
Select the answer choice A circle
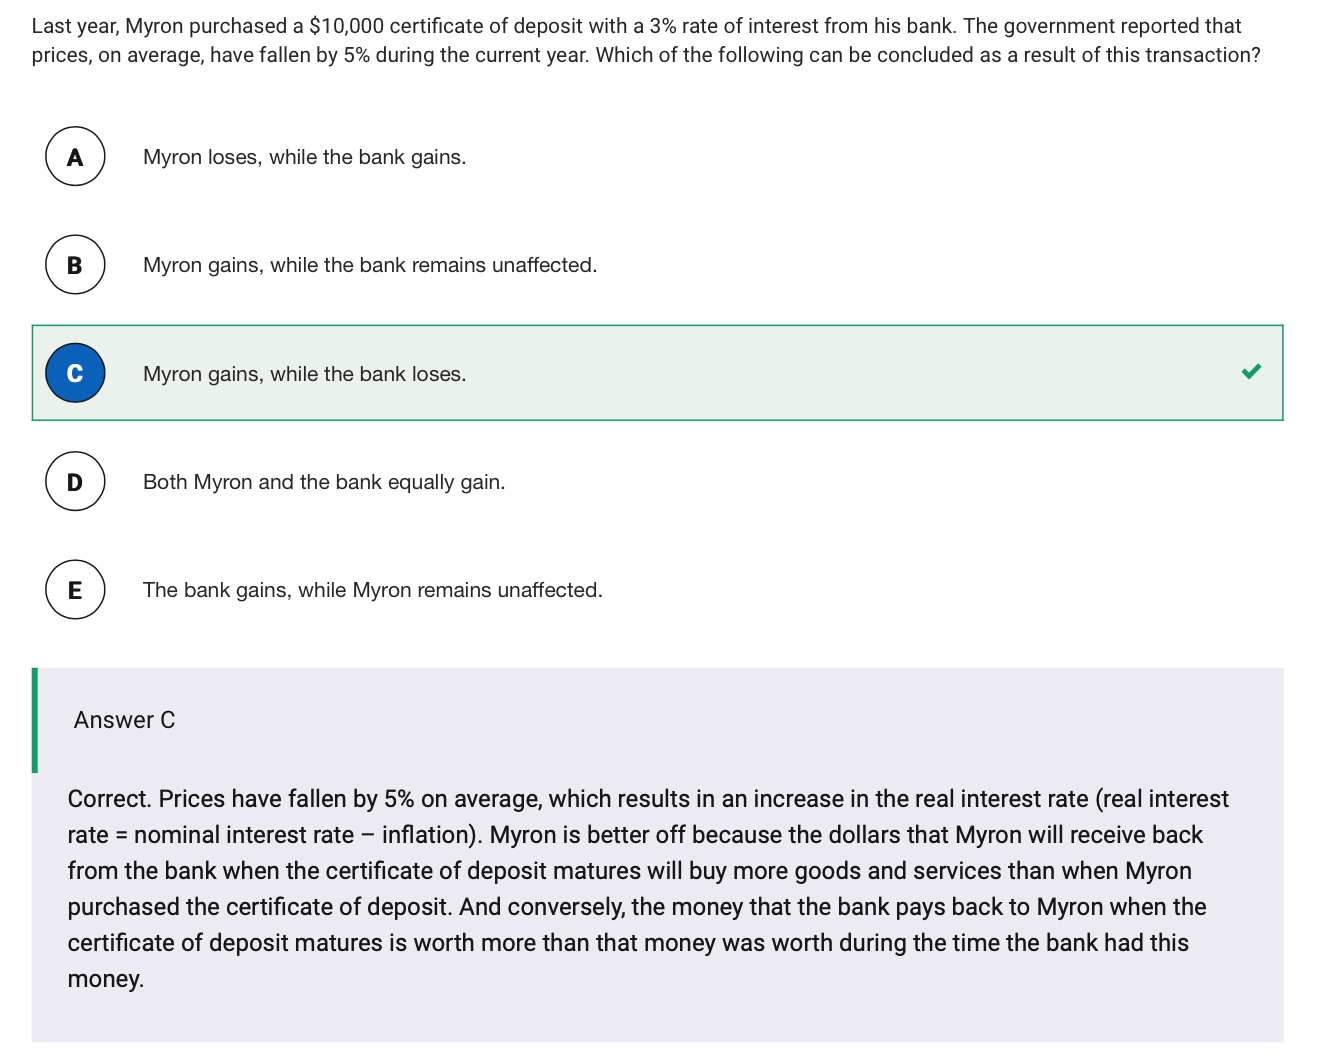coord(75,157)
